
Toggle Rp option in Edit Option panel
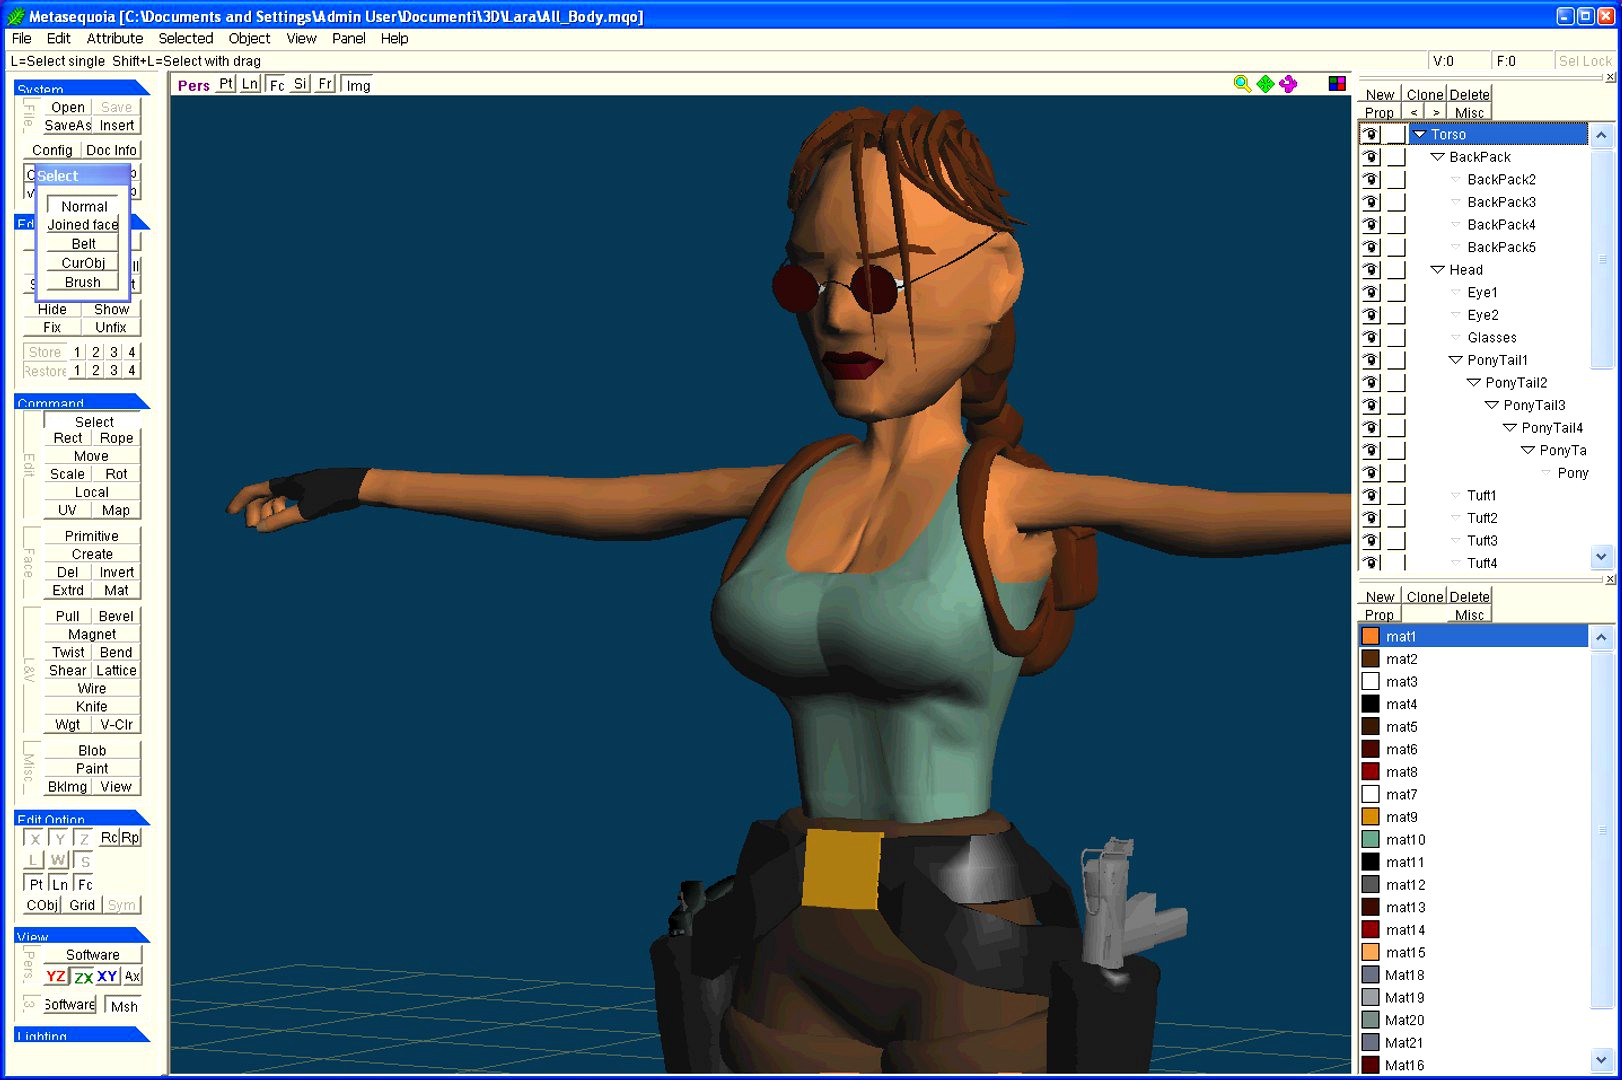click(x=131, y=837)
